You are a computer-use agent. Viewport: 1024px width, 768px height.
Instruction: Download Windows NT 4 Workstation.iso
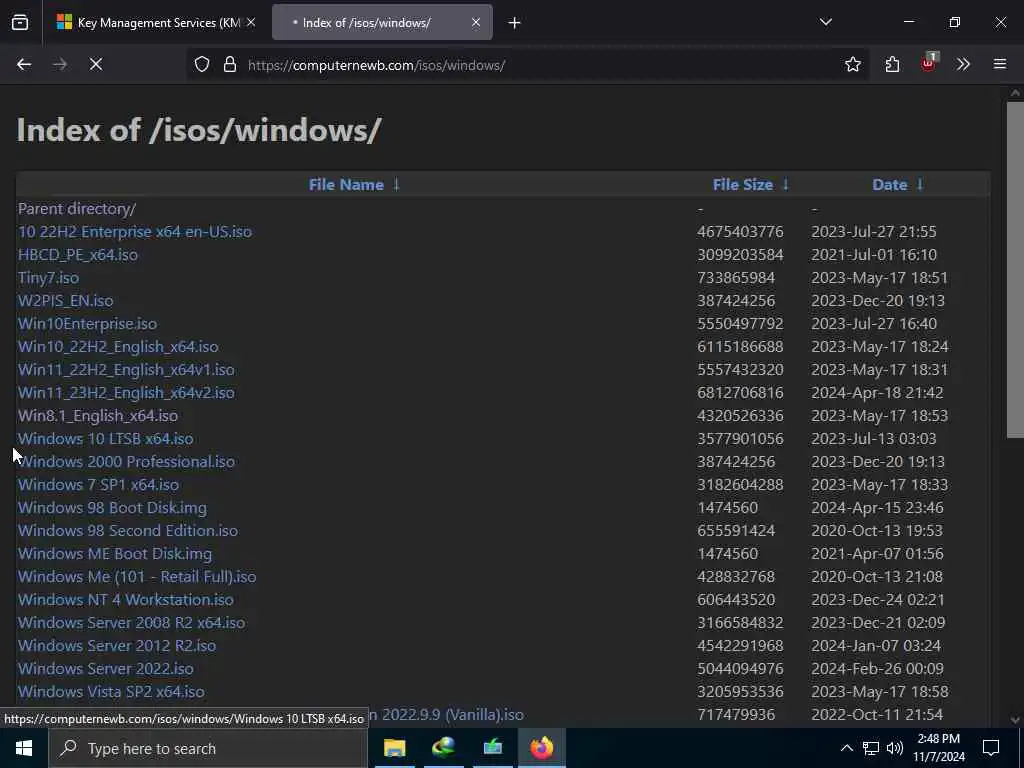click(125, 600)
